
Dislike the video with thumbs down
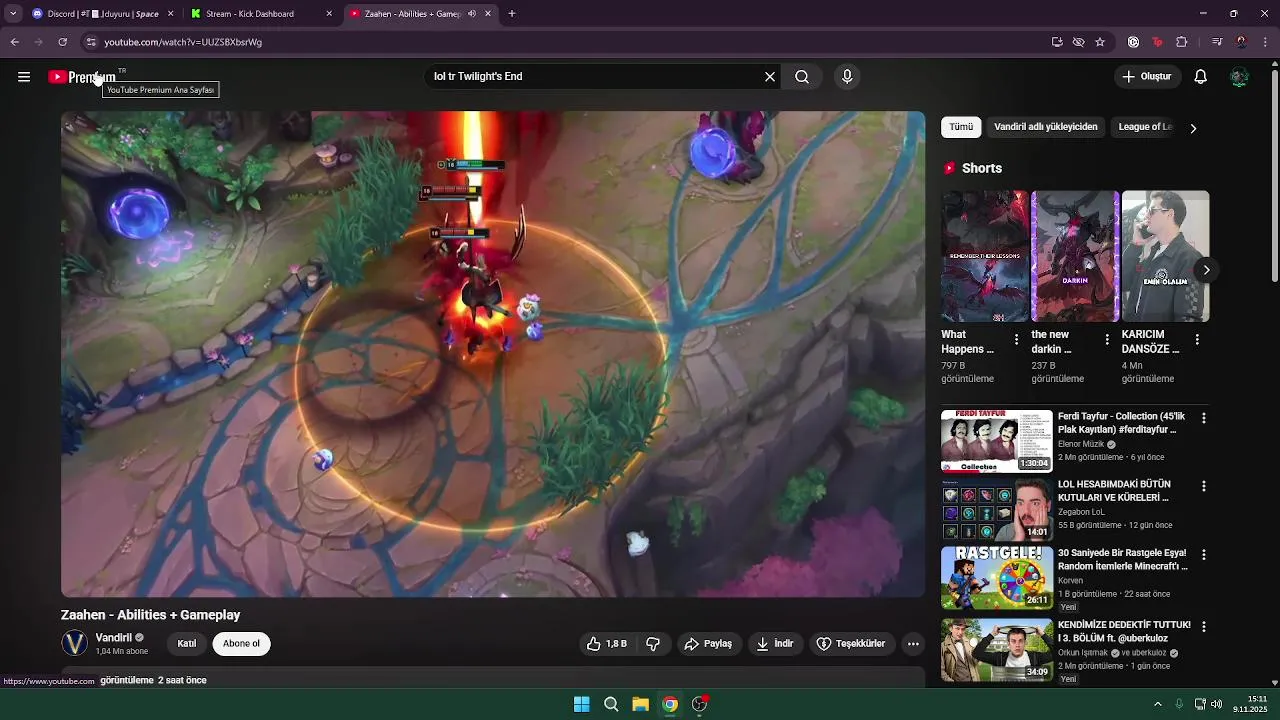(653, 644)
